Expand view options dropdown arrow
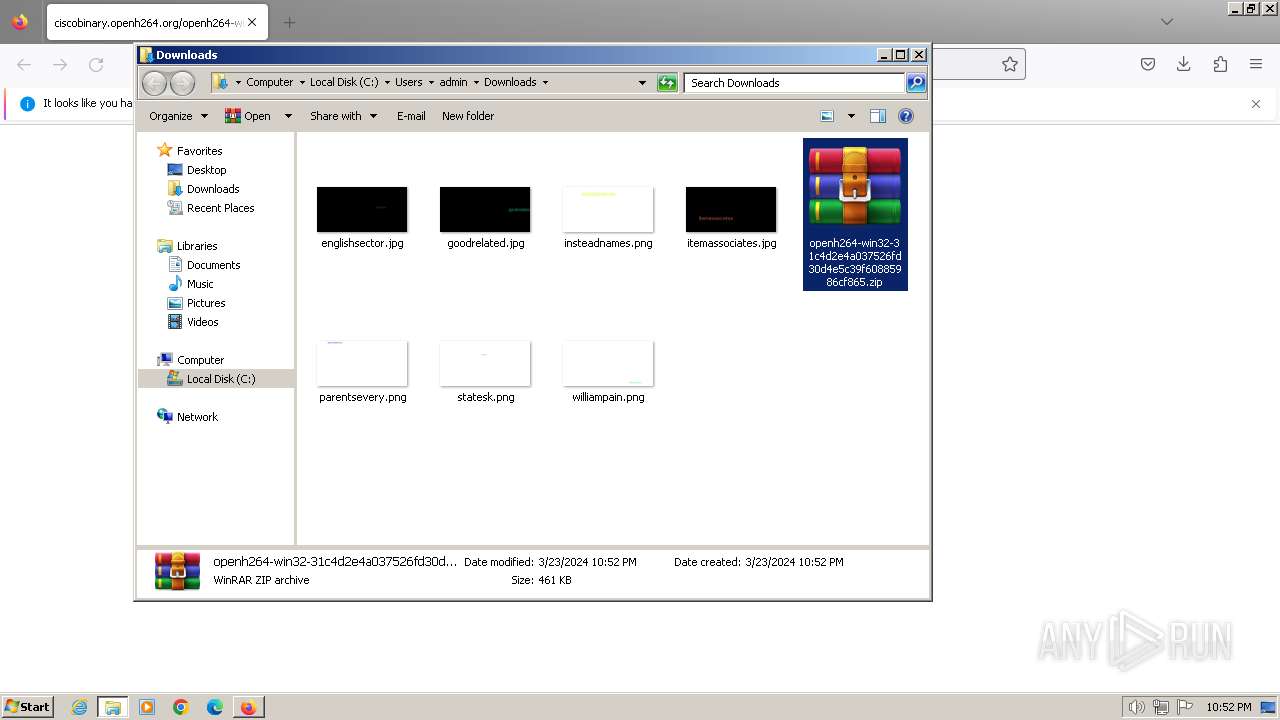1280x720 pixels. [851, 116]
